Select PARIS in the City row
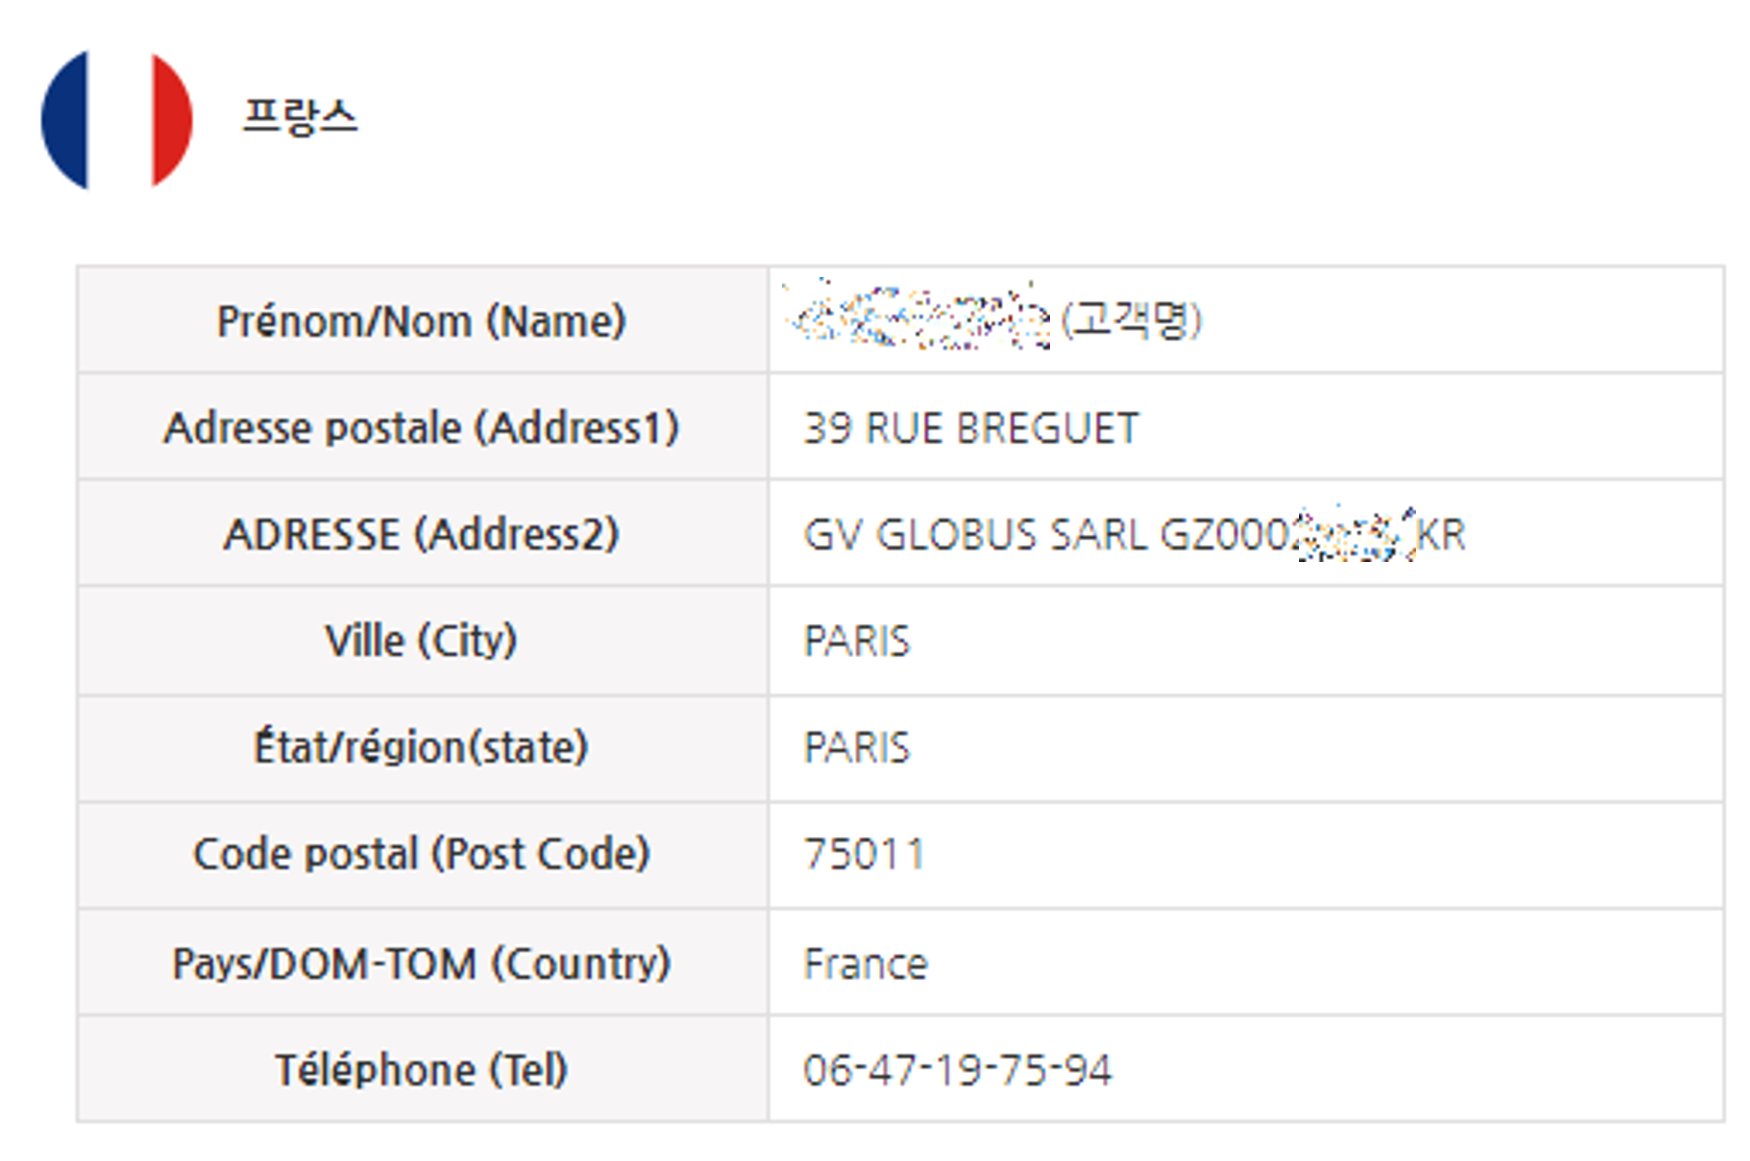The height and width of the screenshot is (1161, 1750). pyautogui.click(x=857, y=642)
